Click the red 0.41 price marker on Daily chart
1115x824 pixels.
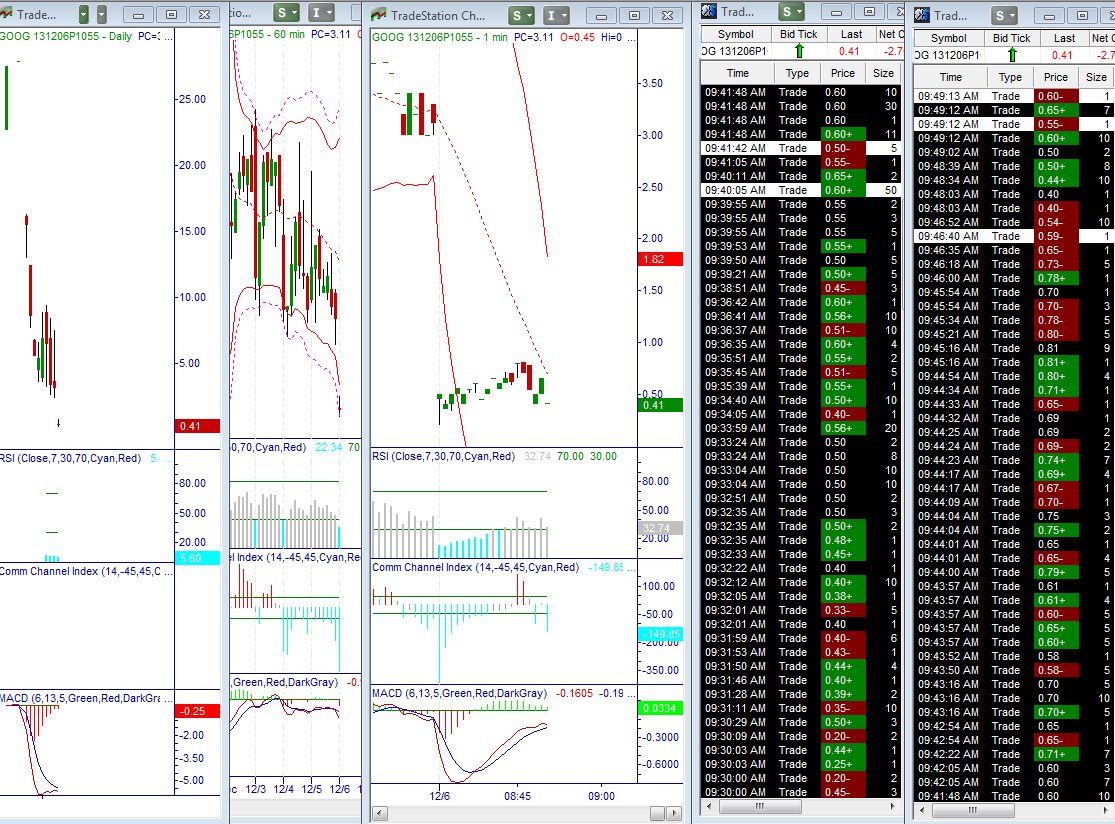click(198, 426)
